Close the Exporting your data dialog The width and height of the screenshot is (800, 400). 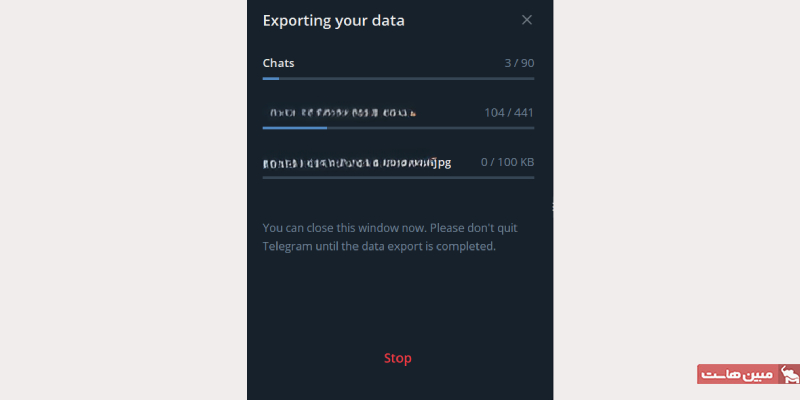coord(527,20)
